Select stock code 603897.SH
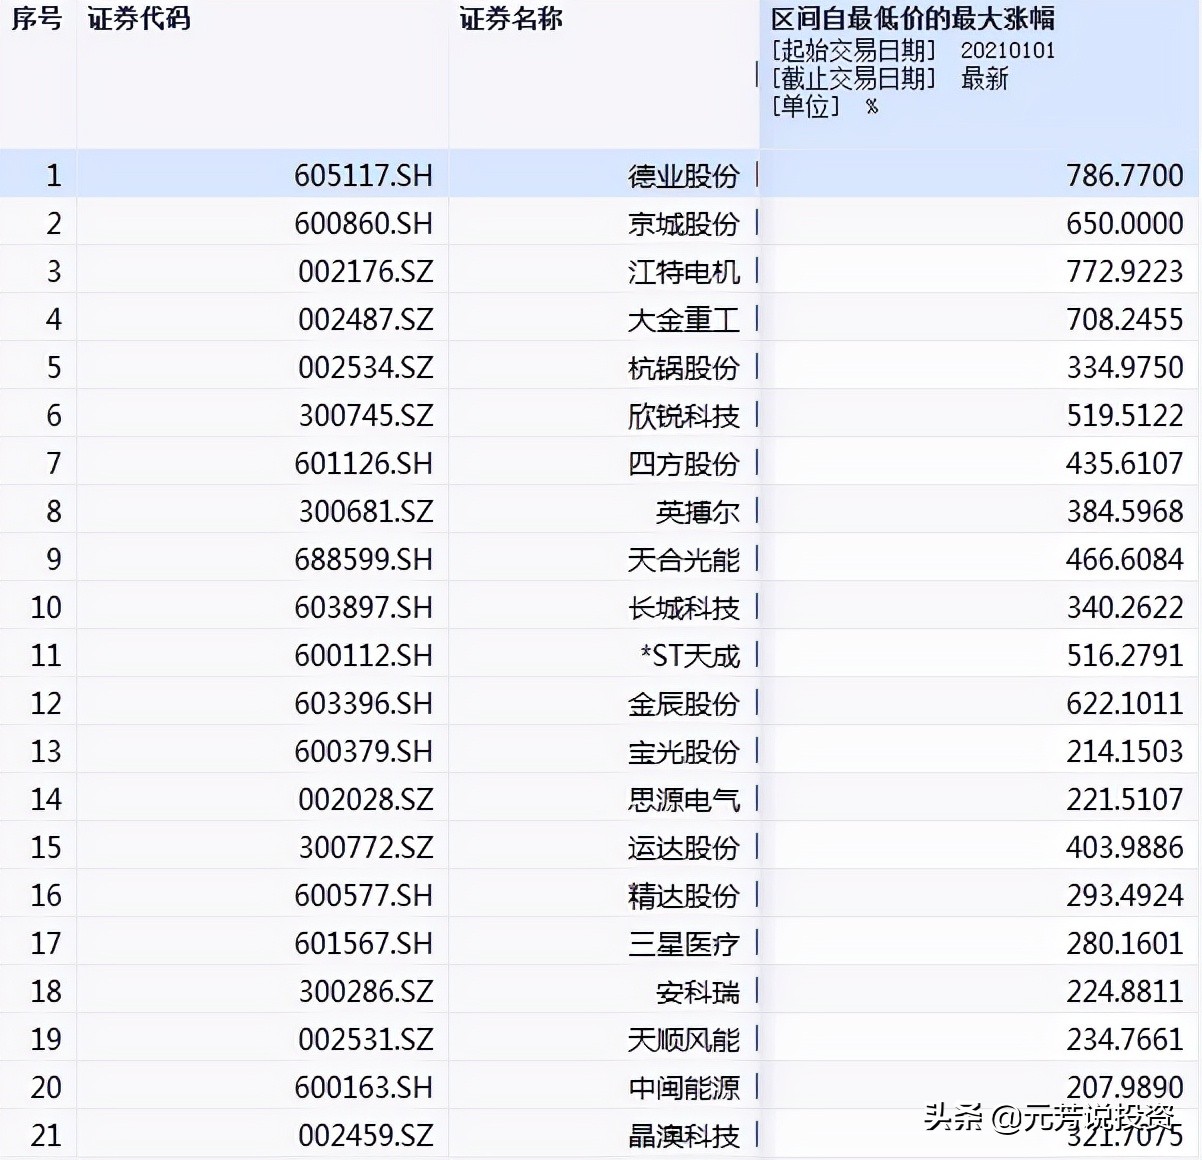The width and height of the screenshot is (1202, 1160). [363, 608]
